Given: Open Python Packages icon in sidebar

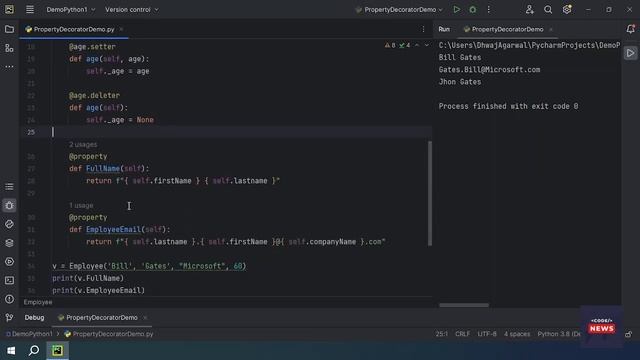Looking at the screenshot, I should [x=9, y=224].
